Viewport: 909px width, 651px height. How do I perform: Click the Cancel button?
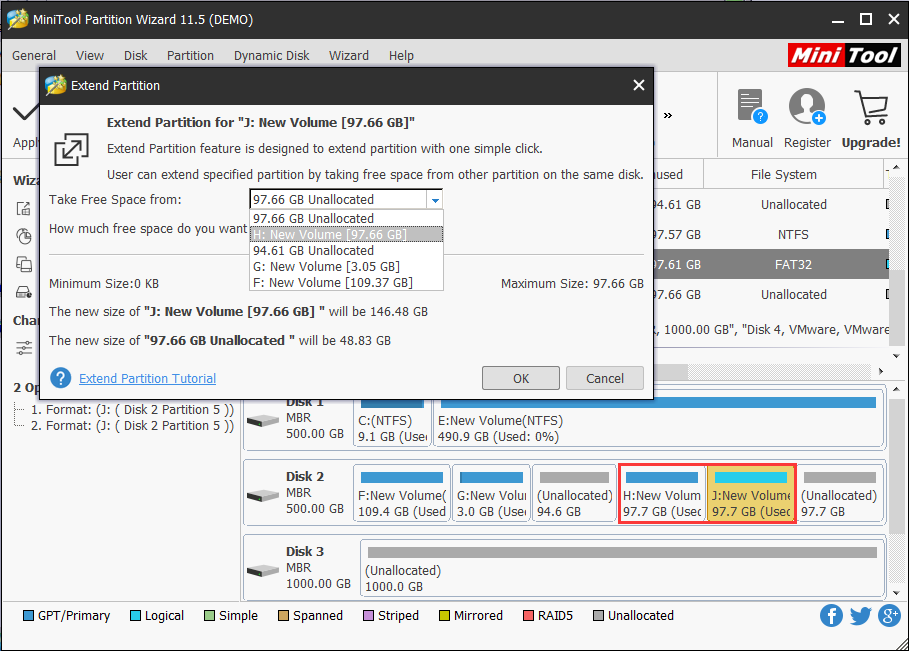605,378
